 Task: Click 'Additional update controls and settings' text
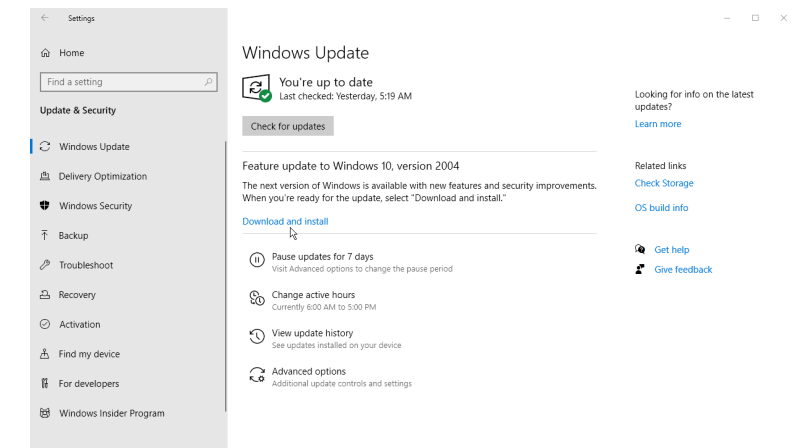pos(342,384)
